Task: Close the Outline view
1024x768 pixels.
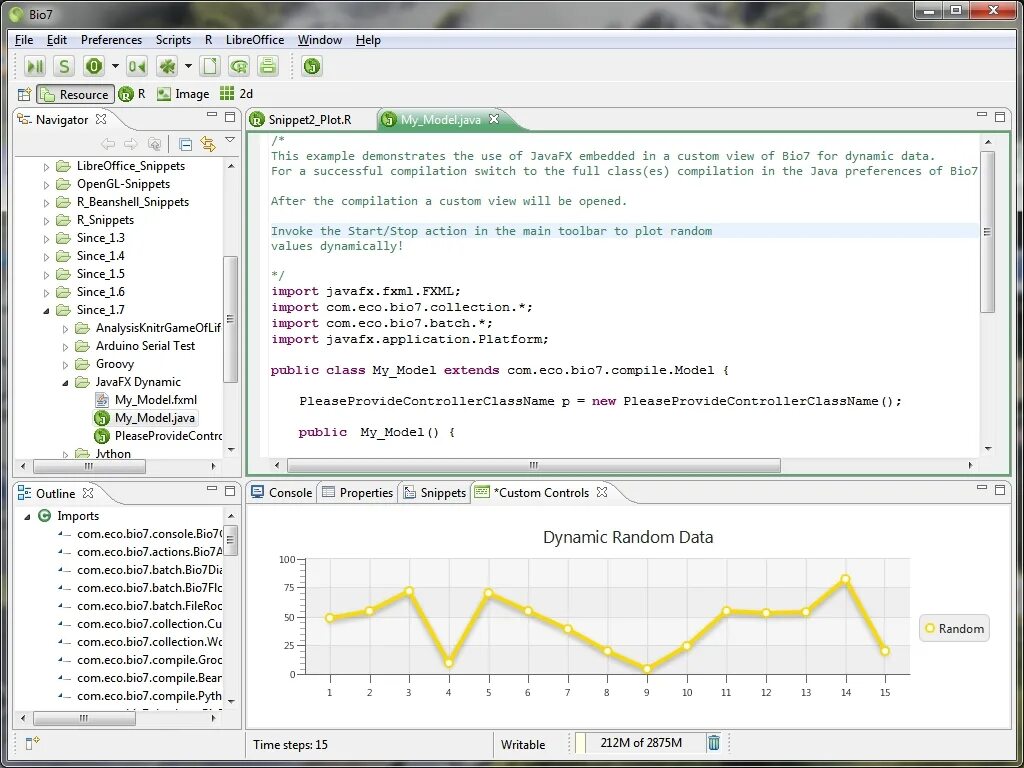Action: point(88,492)
